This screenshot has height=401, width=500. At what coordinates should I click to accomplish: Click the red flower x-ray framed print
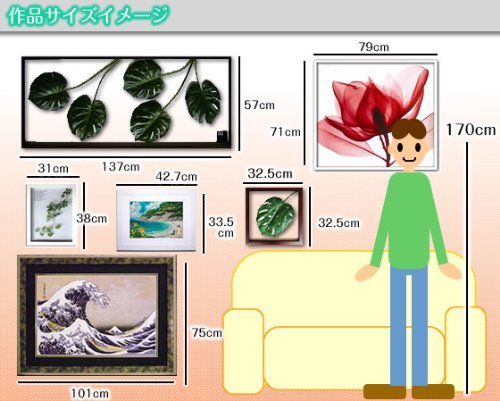click(x=376, y=115)
